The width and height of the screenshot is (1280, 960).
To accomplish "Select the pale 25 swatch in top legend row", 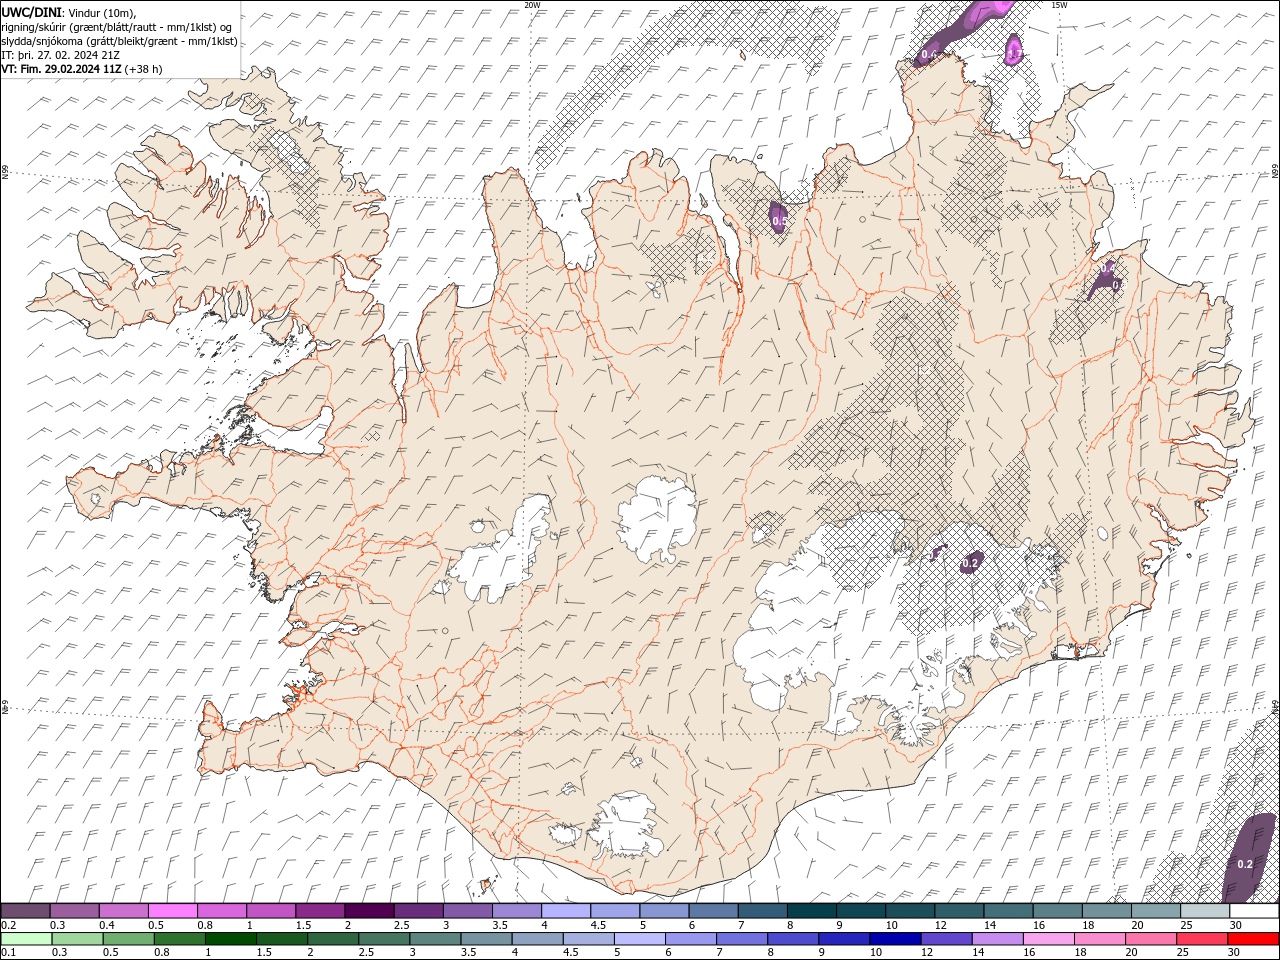I will 1205,911.
